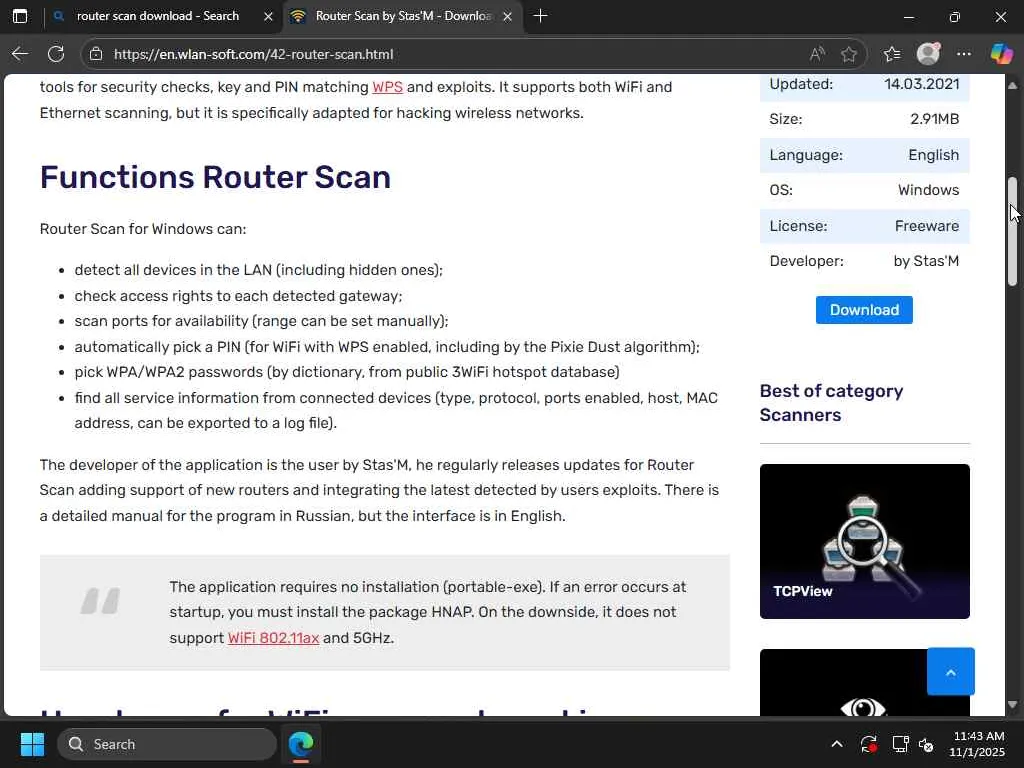Show hidden system tray icons
The width and height of the screenshot is (1024, 768).
pyautogui.click(x=837, y=744)
